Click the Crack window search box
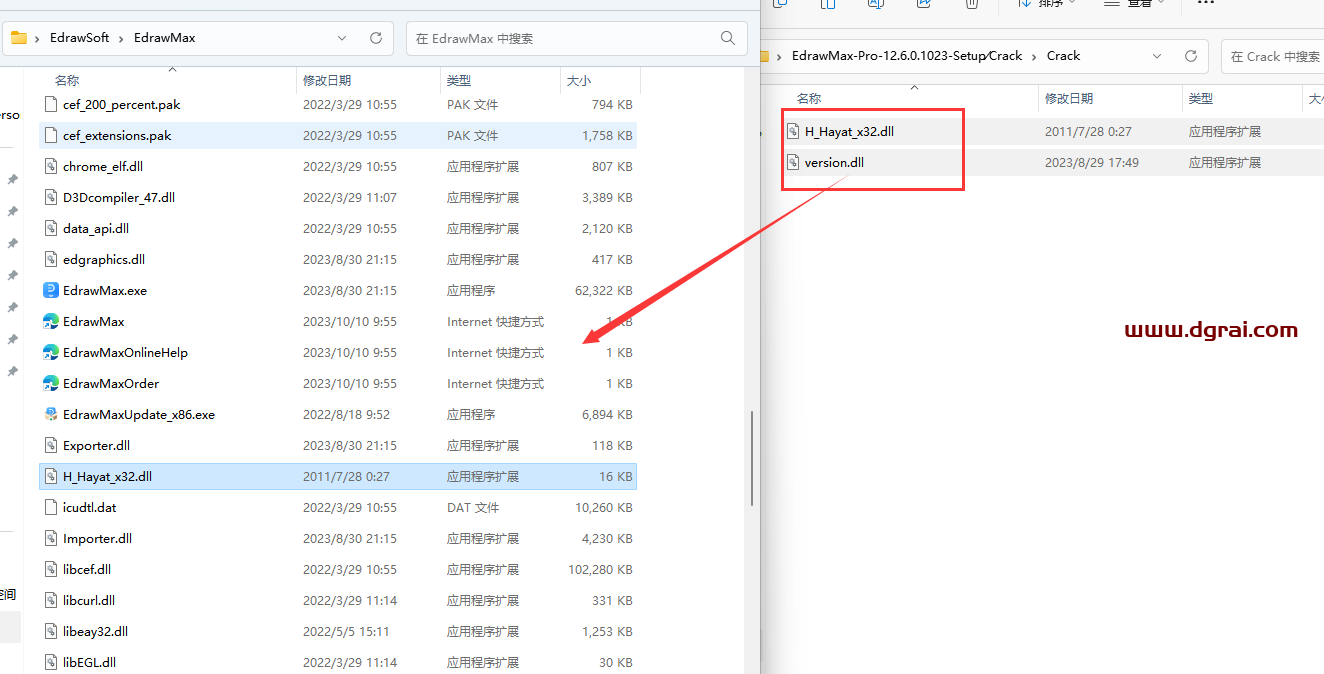 click(x=1272, y=56)
